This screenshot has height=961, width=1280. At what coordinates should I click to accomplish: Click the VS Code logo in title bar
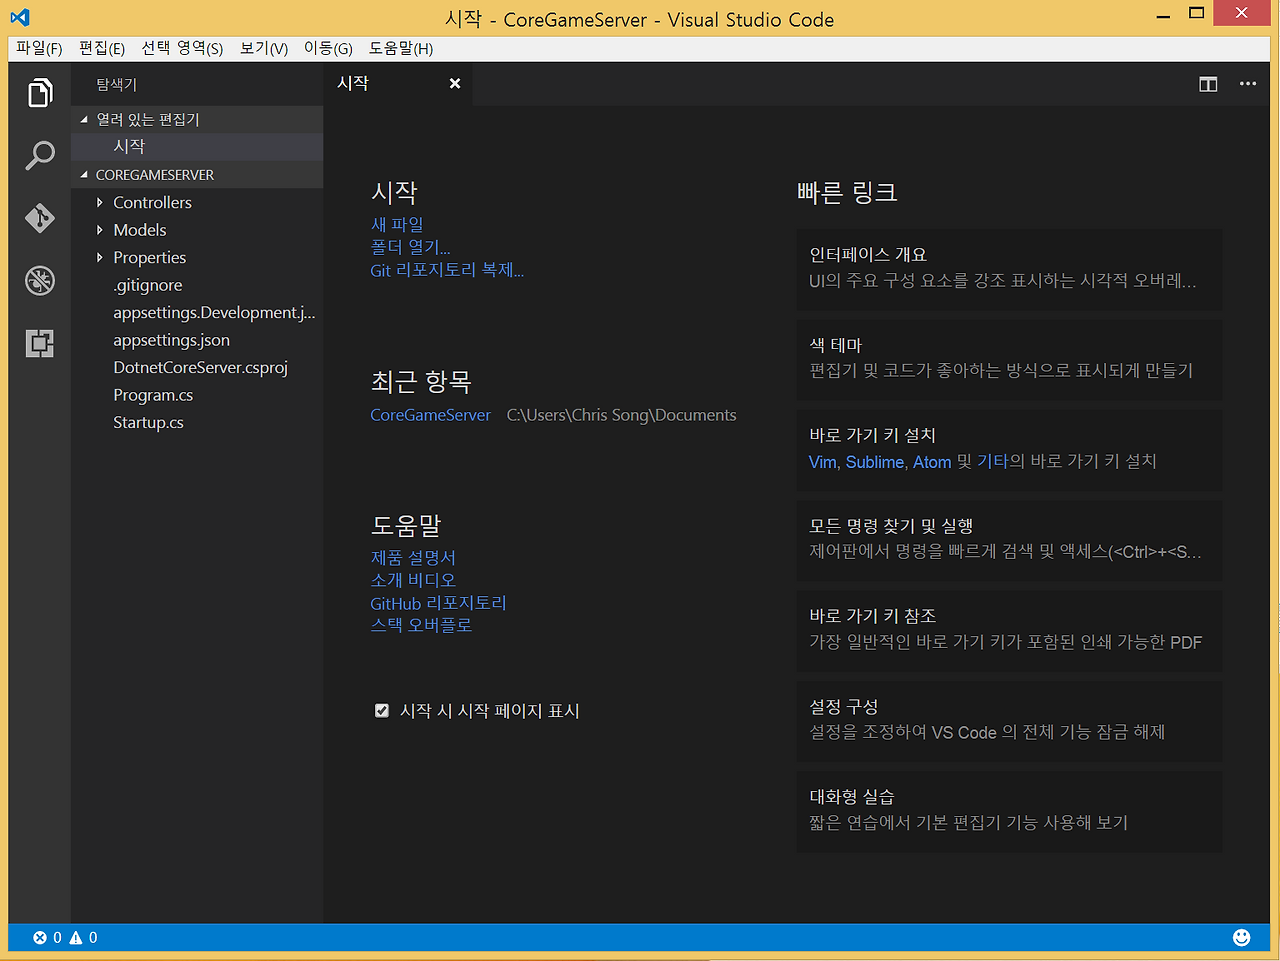pyautogui.click(x=20, y=18)
